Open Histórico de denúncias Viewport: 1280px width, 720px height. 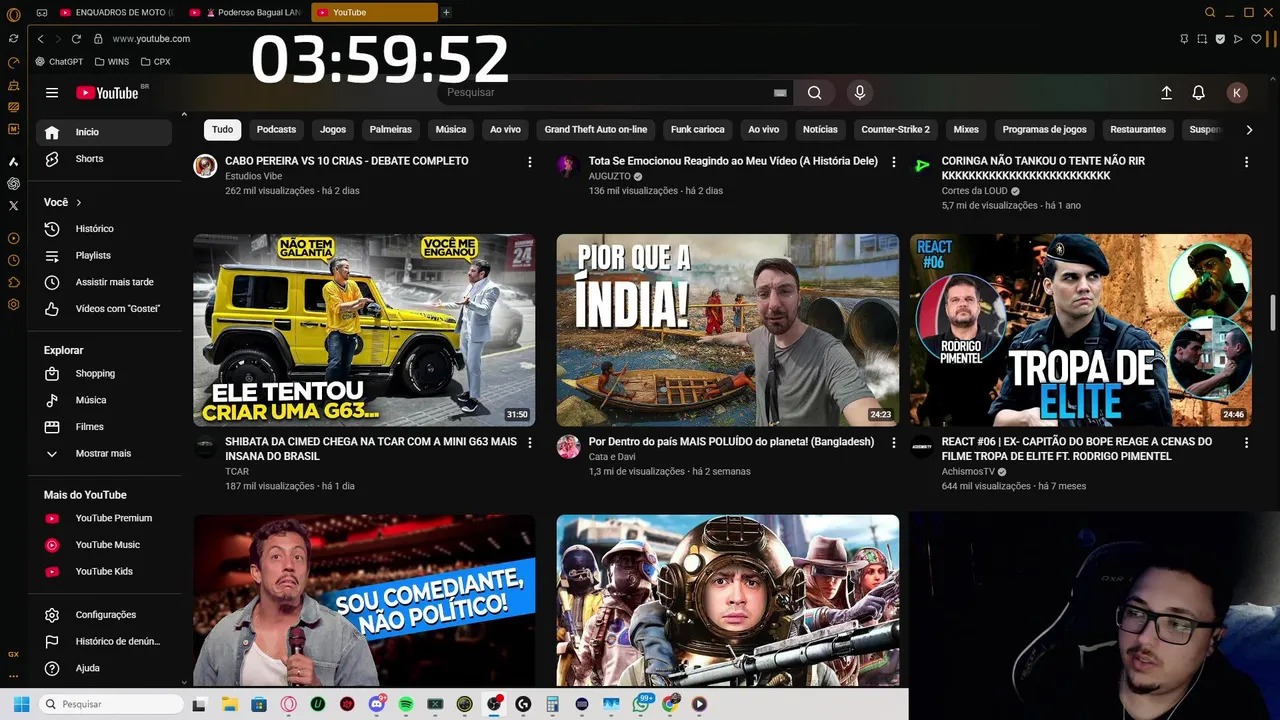pyautogui.click(x=104, y=642)
